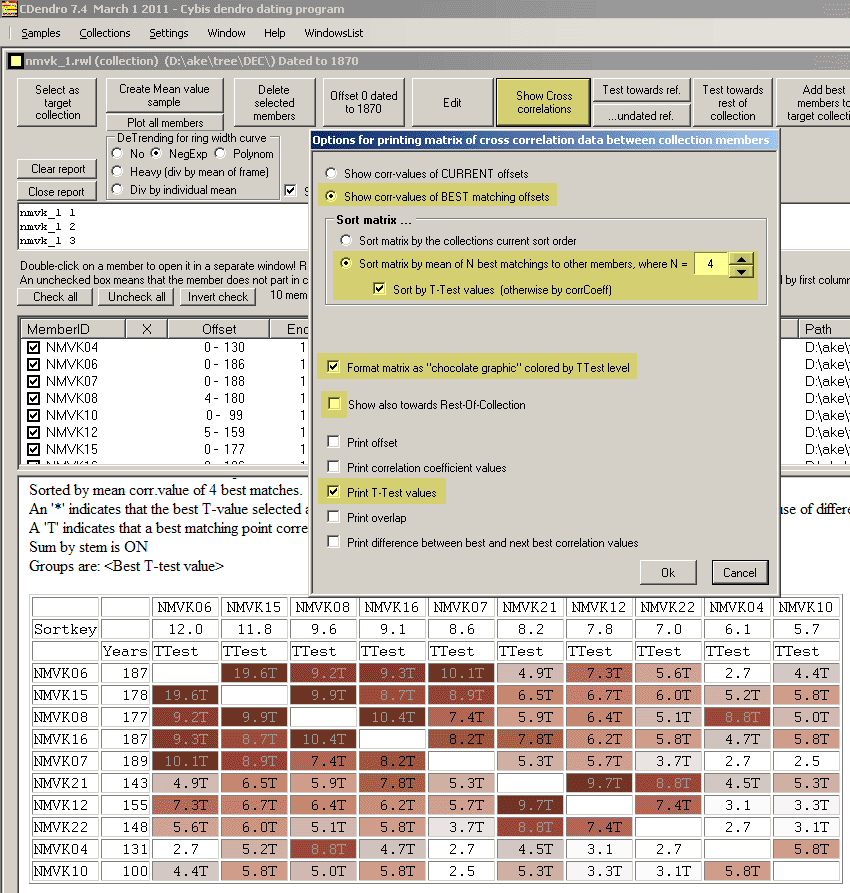Click the CDendro application icon in title bar

click(x=9, y=9)
